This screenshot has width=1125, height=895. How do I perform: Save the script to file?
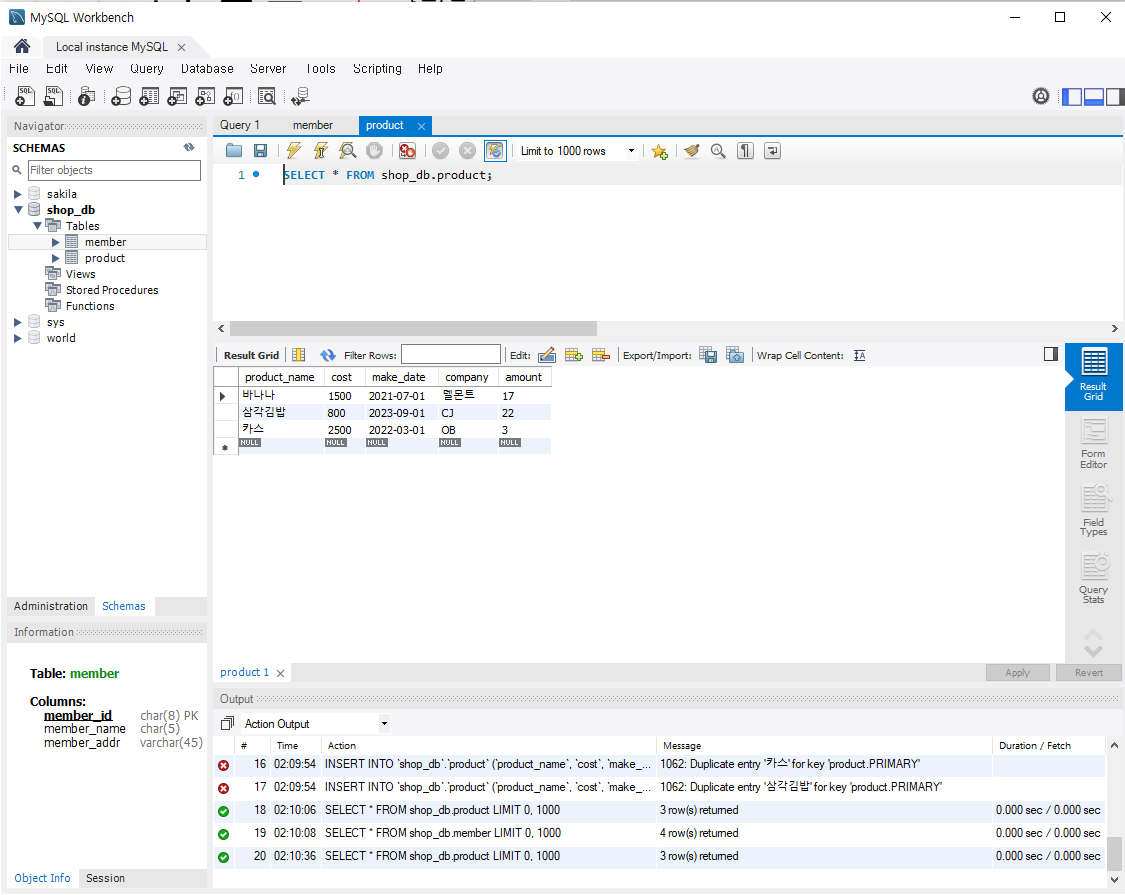(260, 151)
